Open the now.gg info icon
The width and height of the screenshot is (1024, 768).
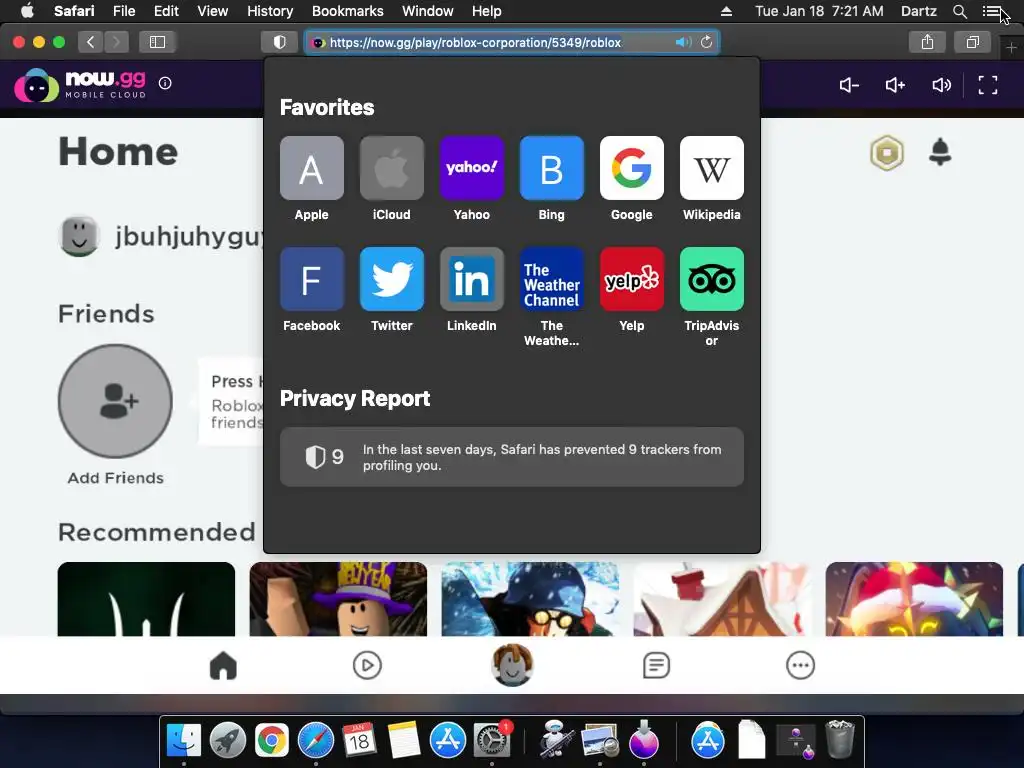click(x=165, y=83)
